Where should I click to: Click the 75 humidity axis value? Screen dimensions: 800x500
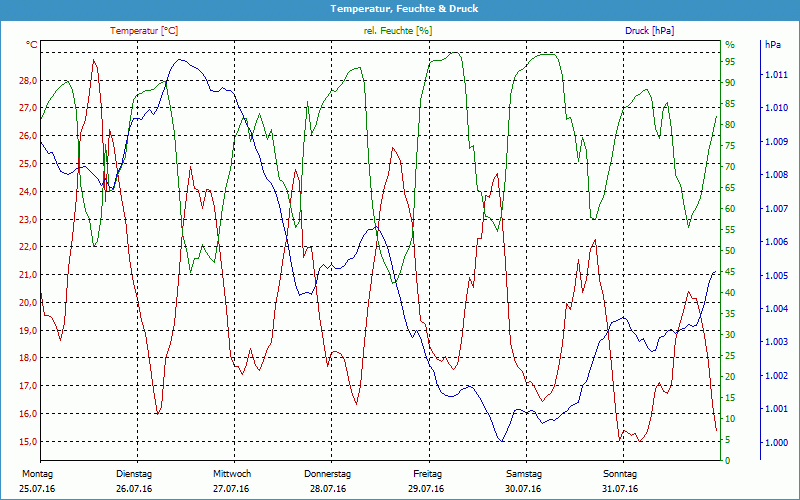730,145
